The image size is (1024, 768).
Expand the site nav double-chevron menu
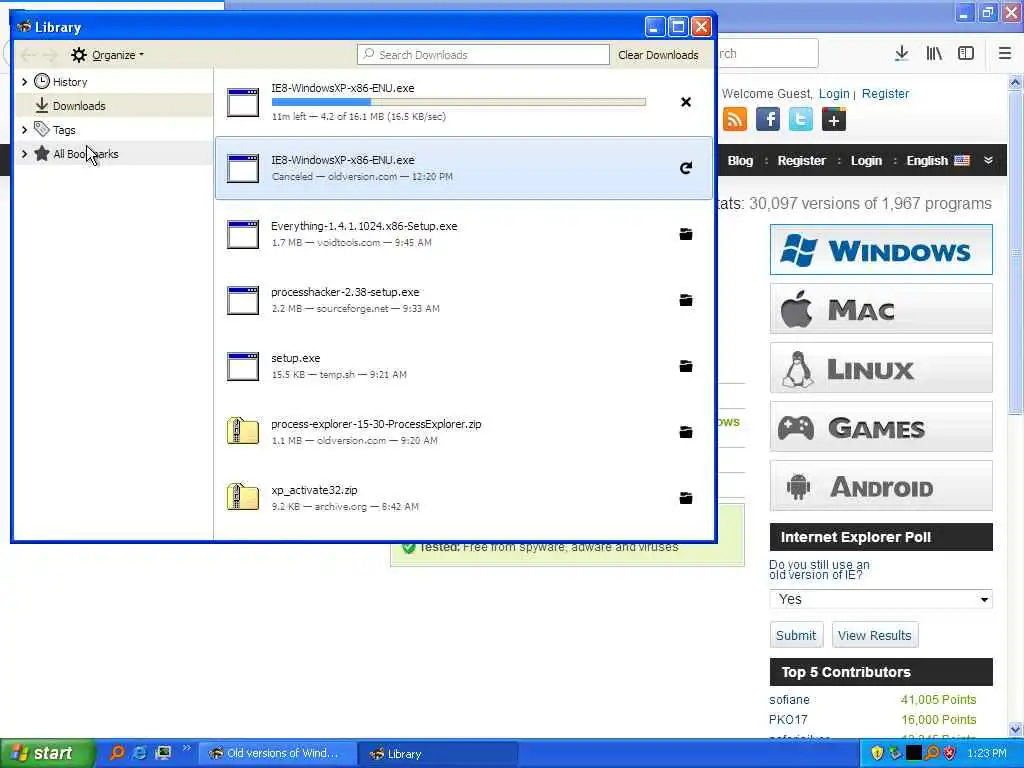988,161
